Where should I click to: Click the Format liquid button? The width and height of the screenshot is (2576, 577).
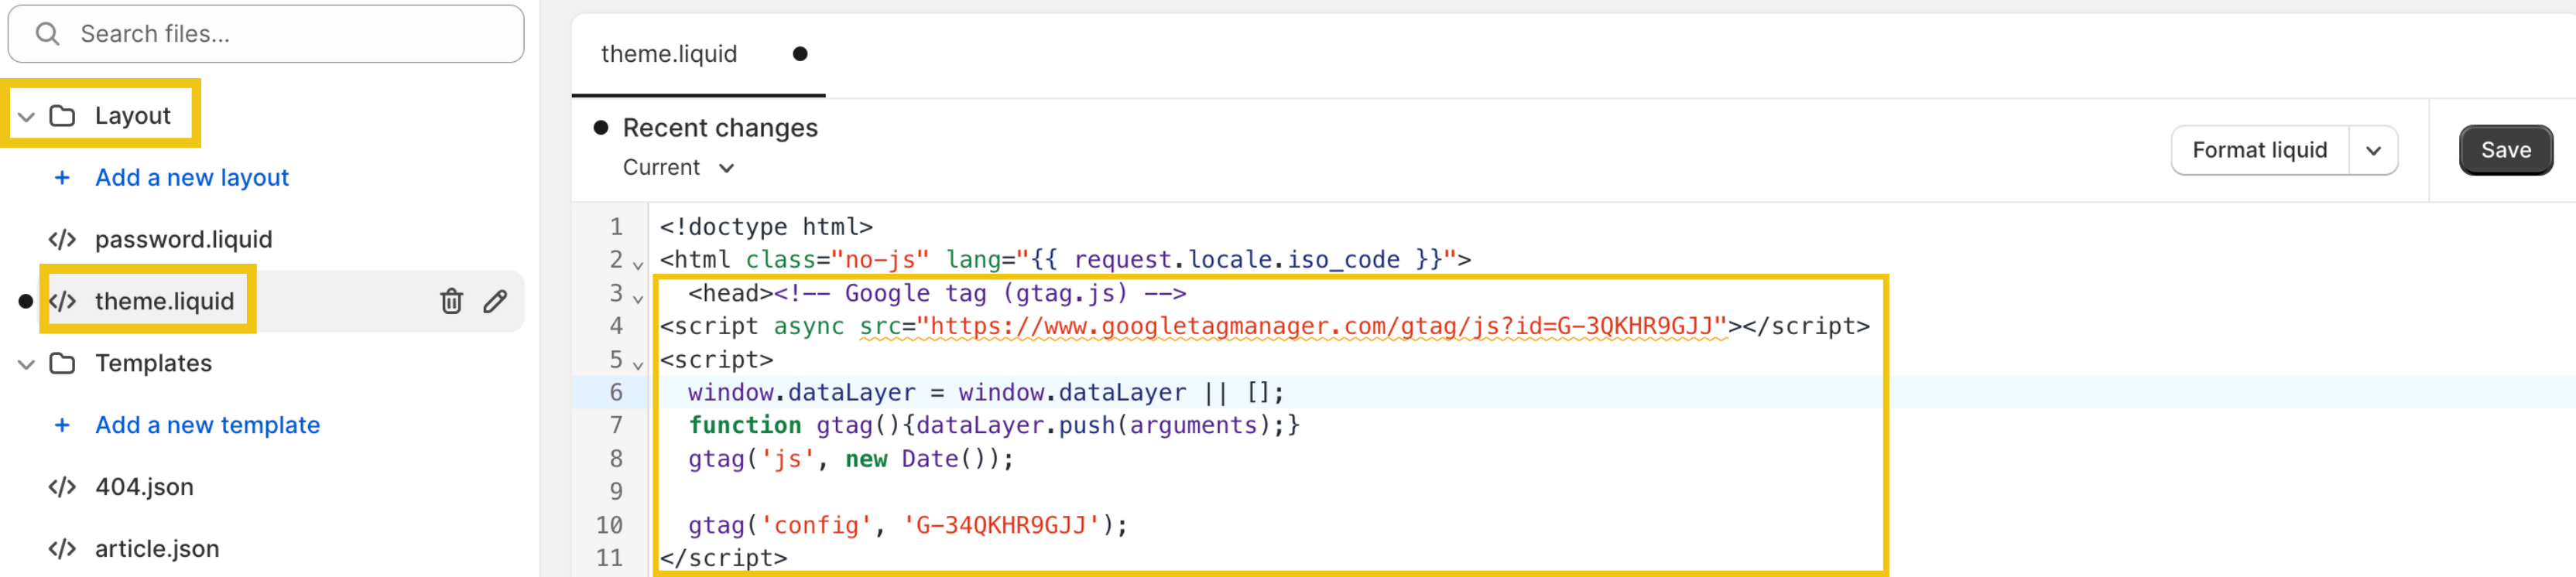pyautogui.click(x=2260, y=151)
